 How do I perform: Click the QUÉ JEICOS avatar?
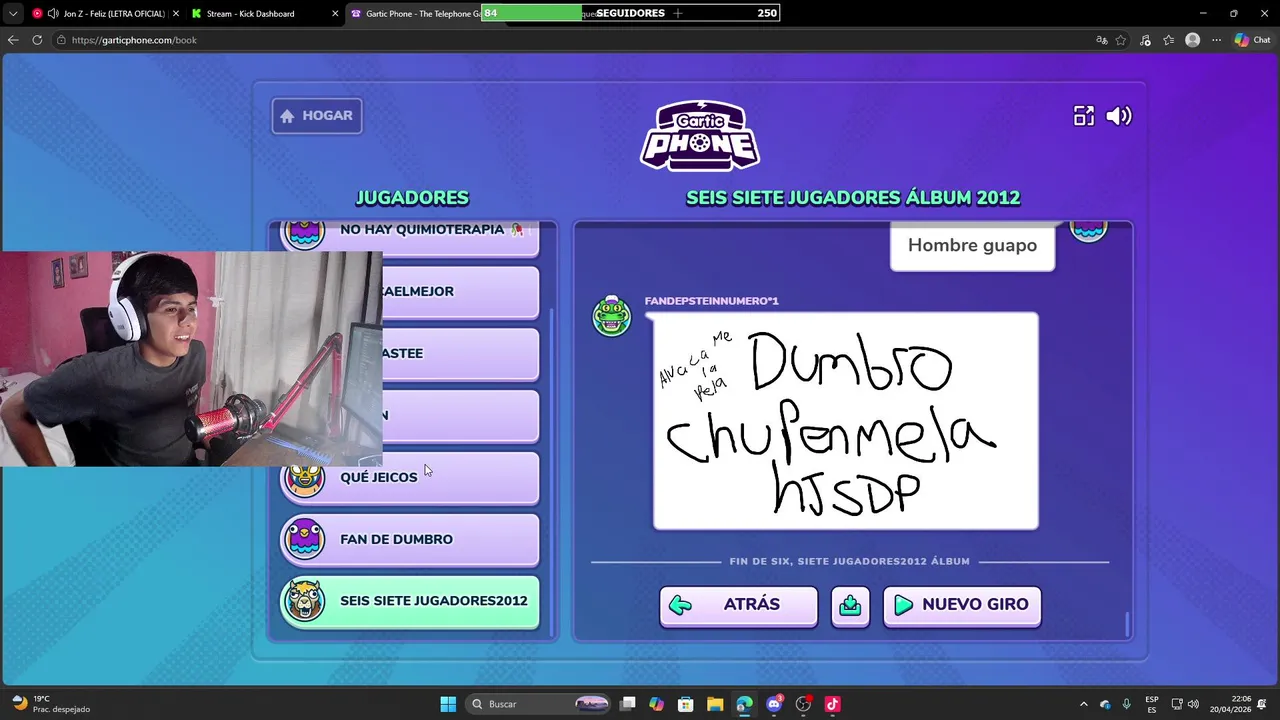(x=305, y=479)
